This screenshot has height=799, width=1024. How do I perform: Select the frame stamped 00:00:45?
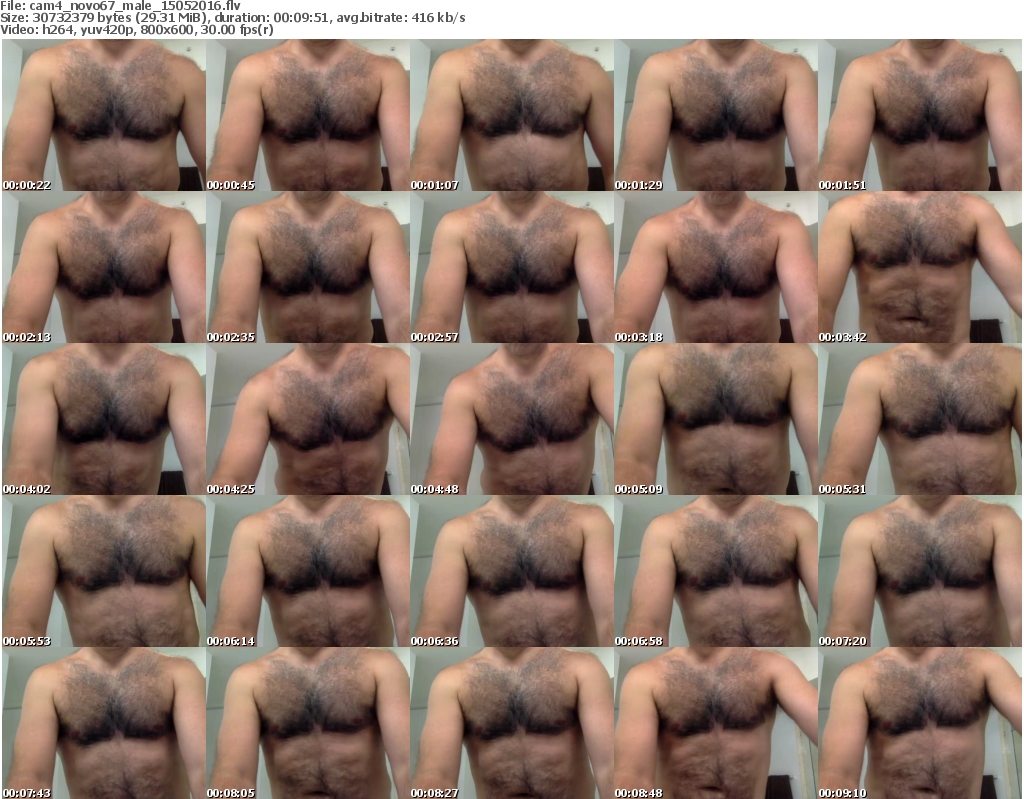point(308,115)
